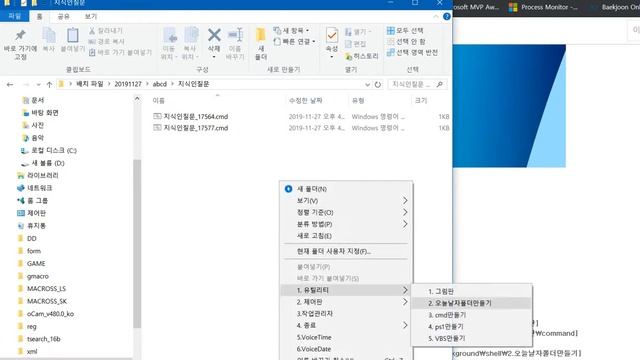
Task: Choose 3. cmd만들기 in the submenu
Action: coord(471,315)
